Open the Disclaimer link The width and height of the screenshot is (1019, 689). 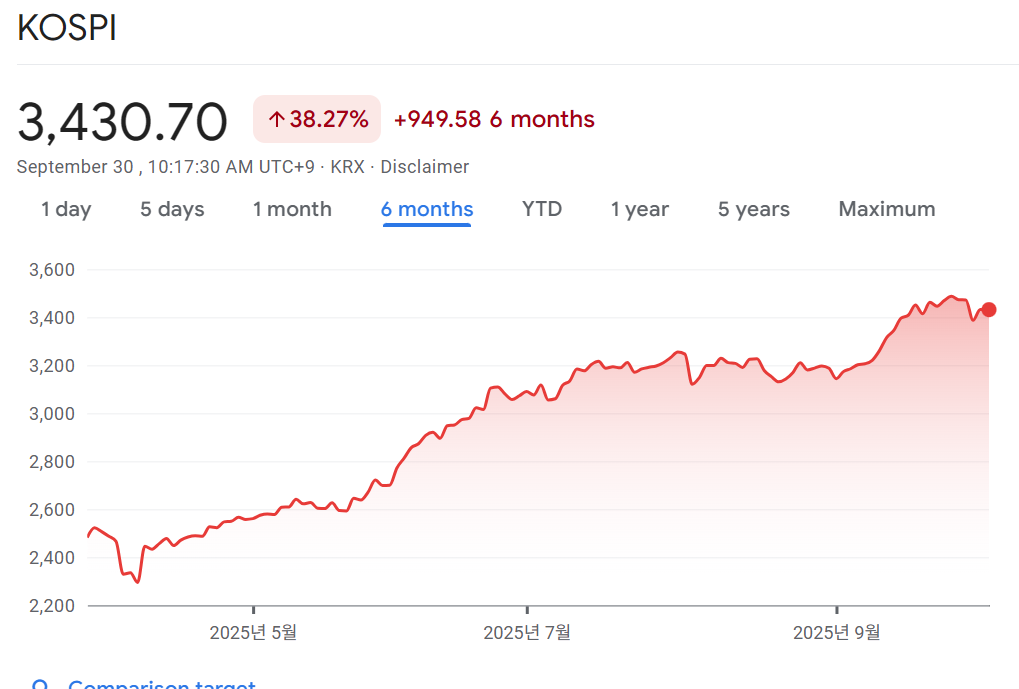tap(425, 167)
